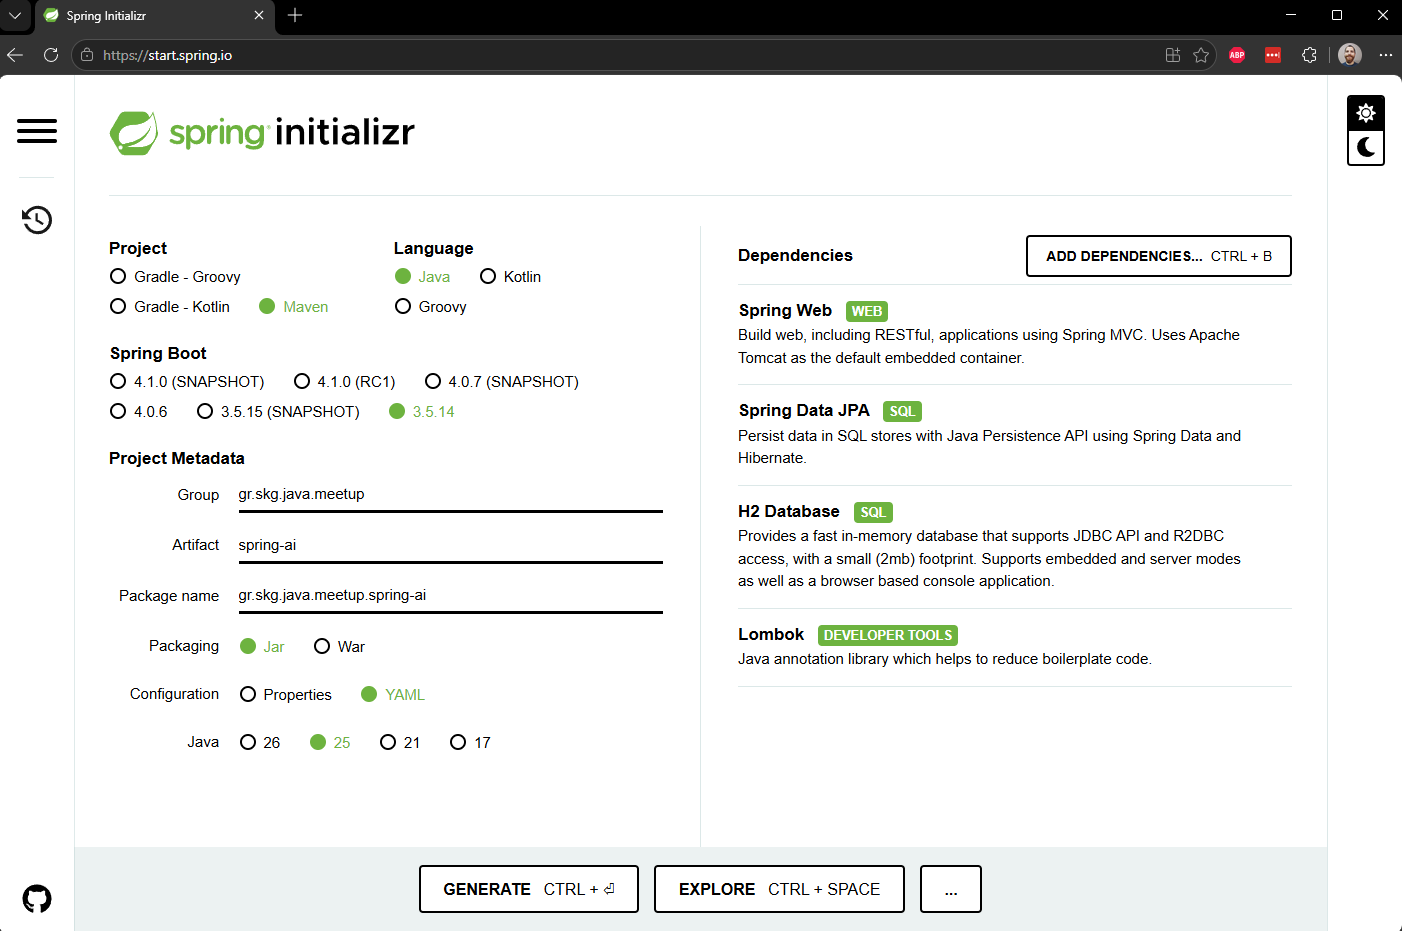Screen dimensions: 1402x931
Task: Reload the page
Action: (51, 55)
